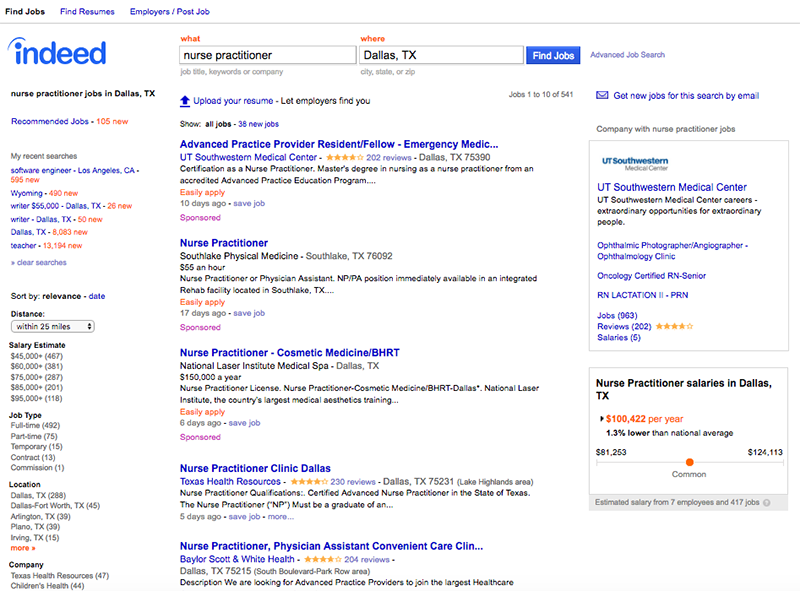Click the estimated salary help icon
Image resolution: width=800 pixels, height=591 pixels.
tap(766, 503)
